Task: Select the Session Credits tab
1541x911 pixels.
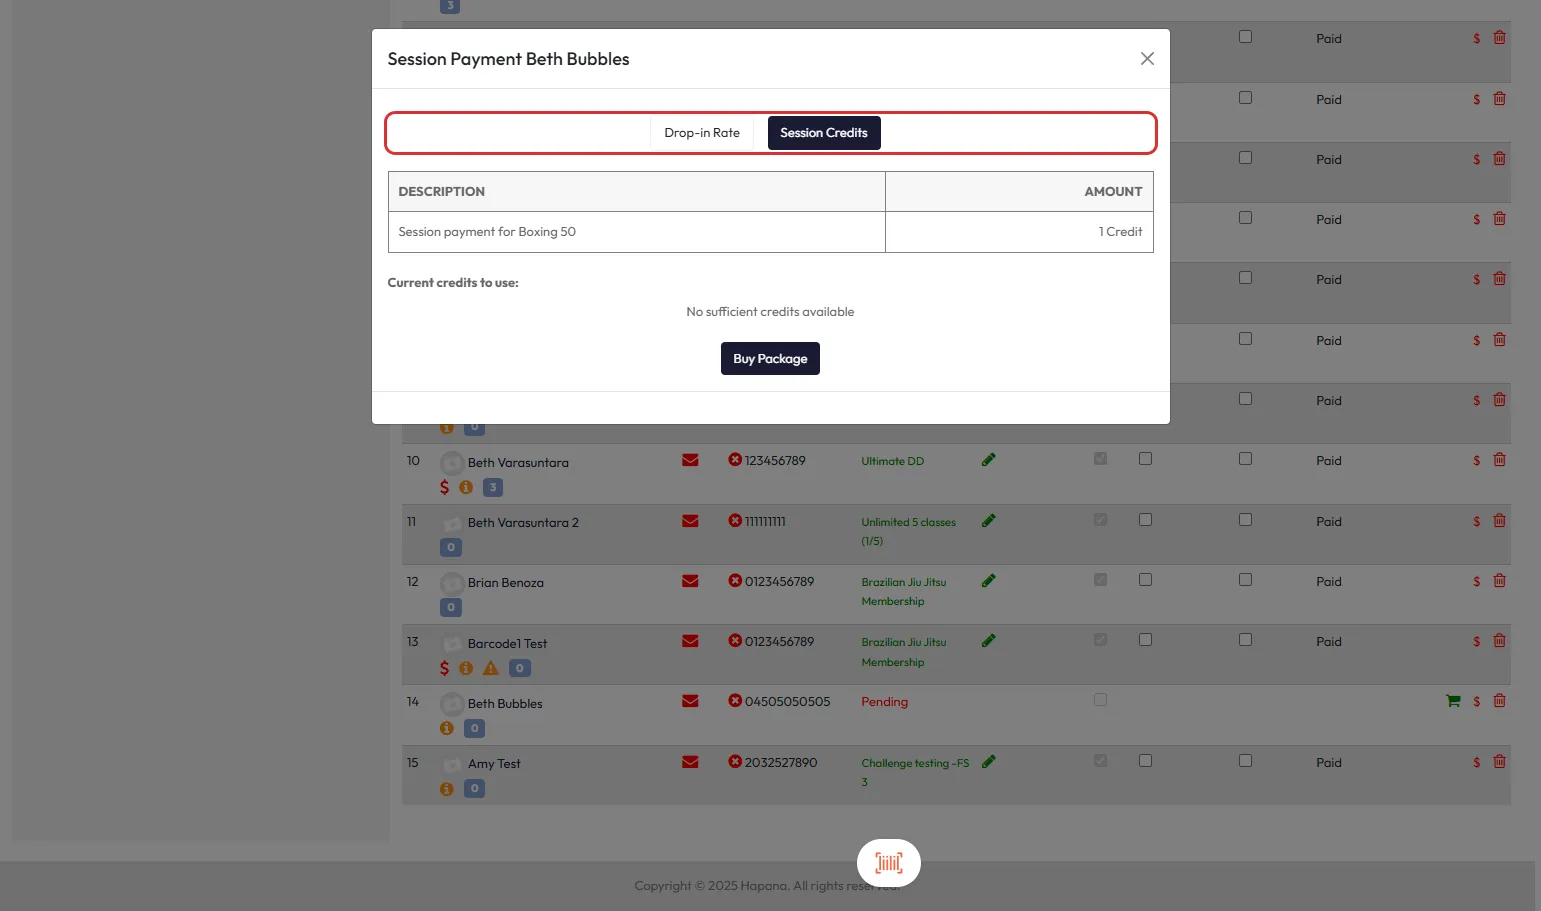Action: point(823,133)
